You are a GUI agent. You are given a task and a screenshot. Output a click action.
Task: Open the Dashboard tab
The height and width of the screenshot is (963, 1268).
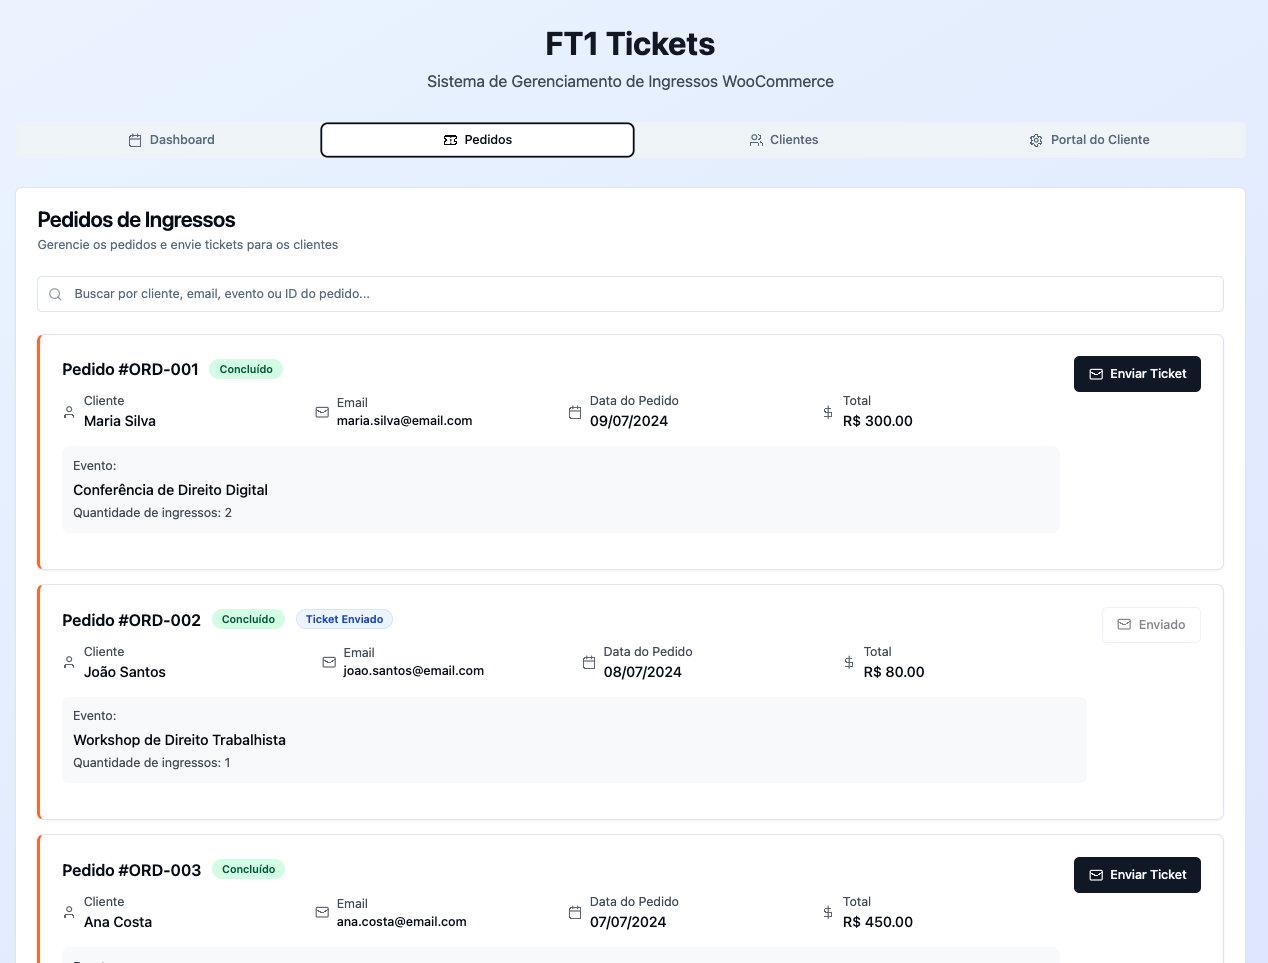pos(171,140)
